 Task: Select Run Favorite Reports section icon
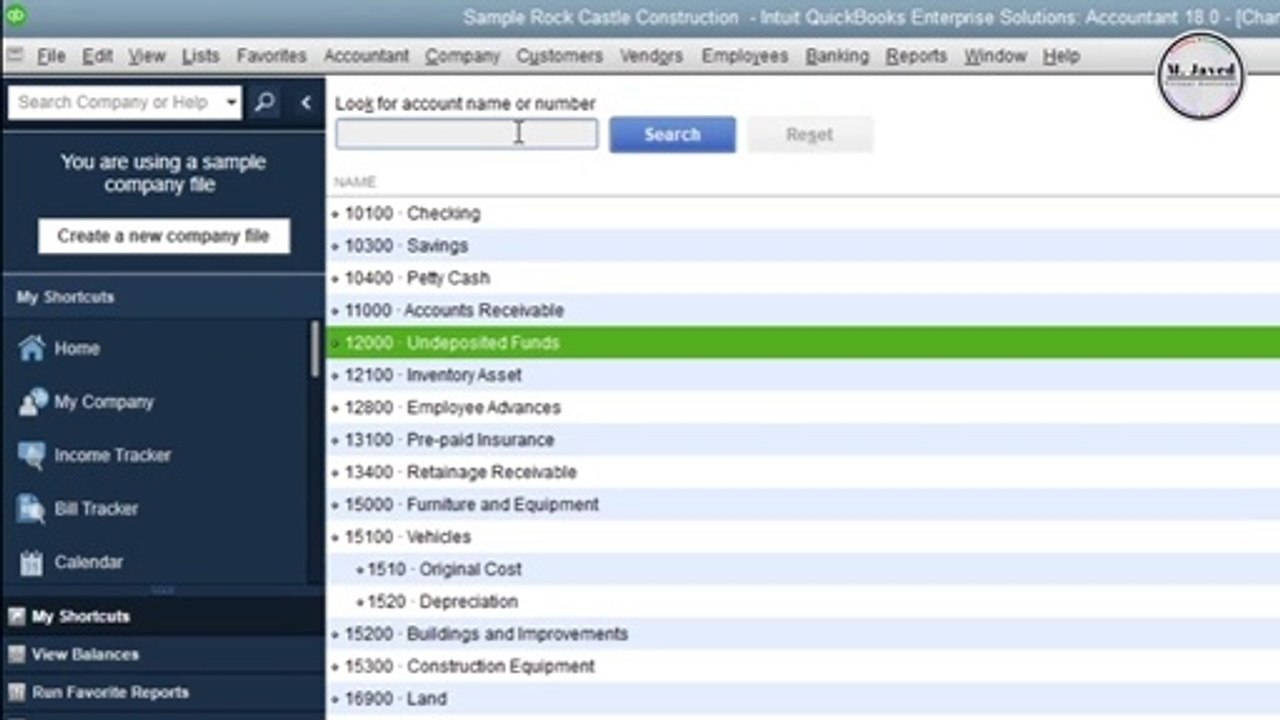point(16,692)
